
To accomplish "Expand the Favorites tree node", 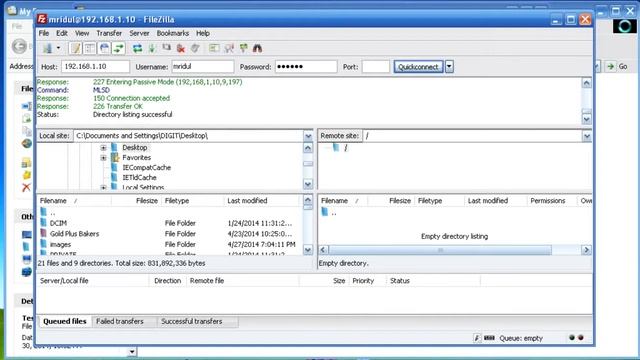I will (103, 158).
